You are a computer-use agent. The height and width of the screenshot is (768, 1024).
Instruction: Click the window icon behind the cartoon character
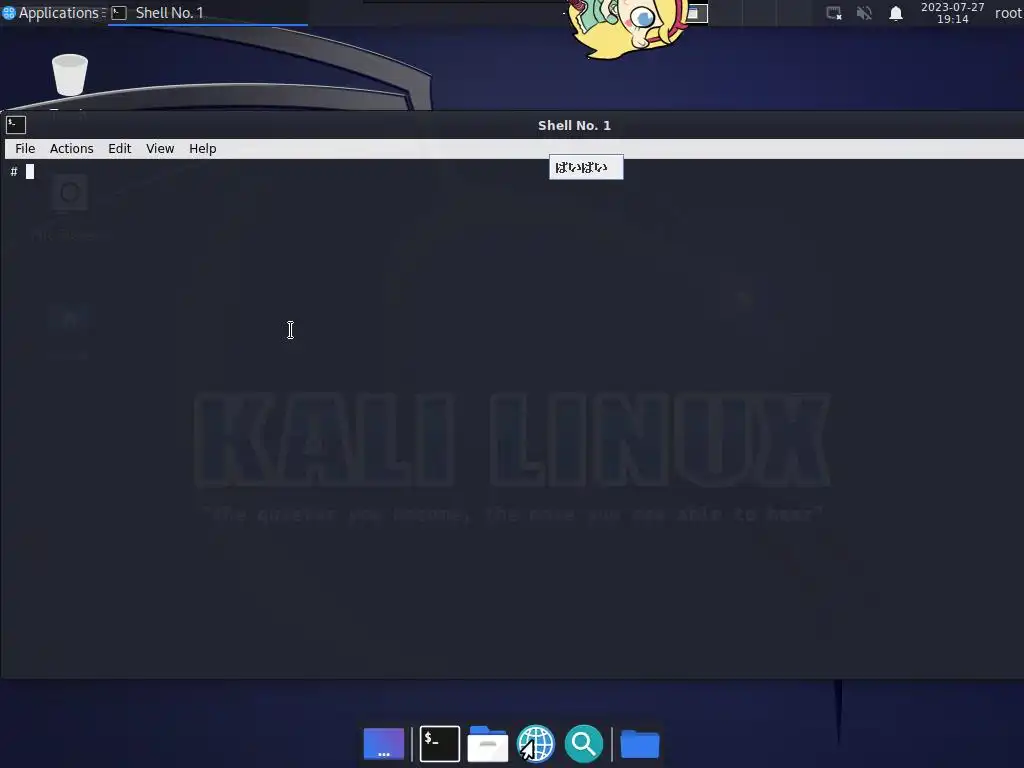coord(697,13)
